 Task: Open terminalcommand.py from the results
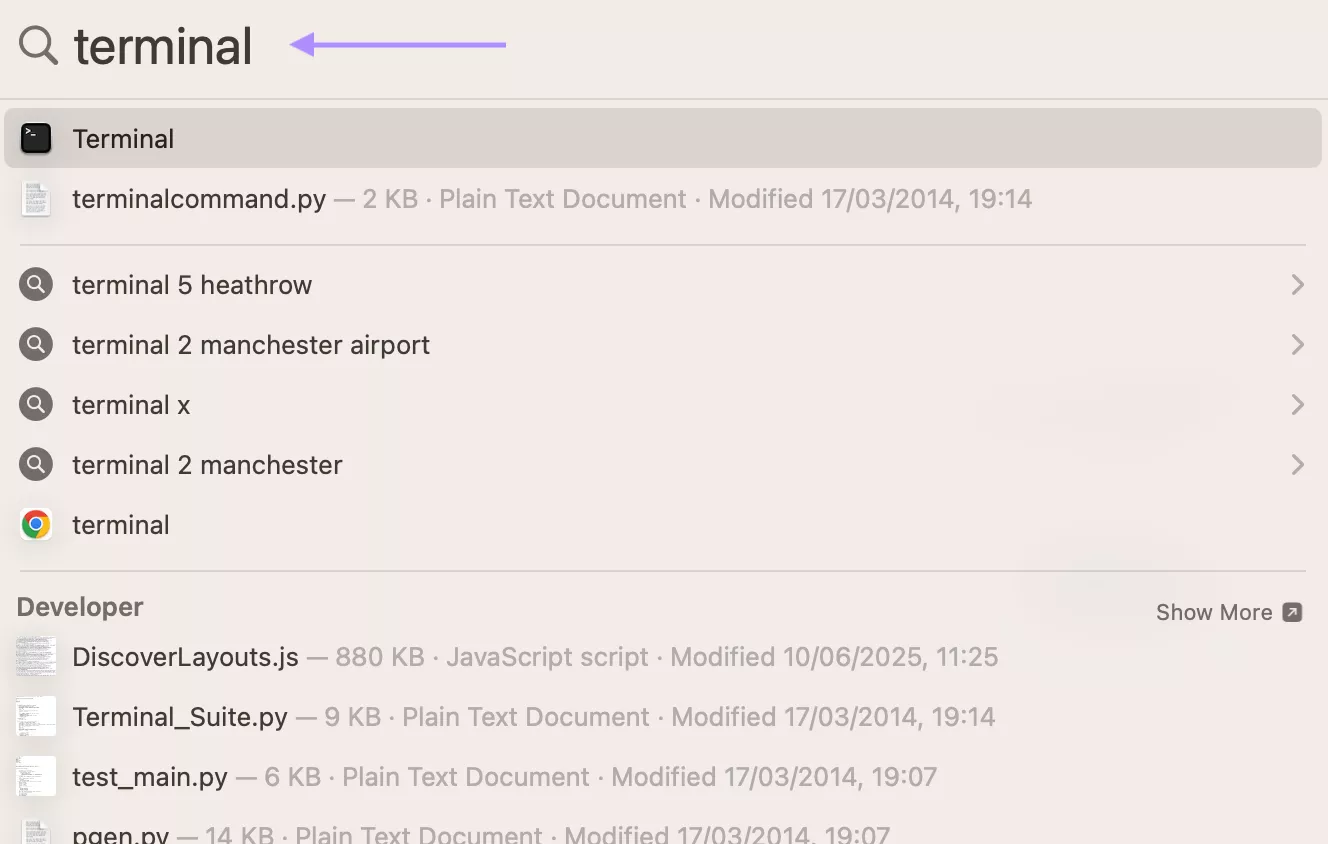199,199
